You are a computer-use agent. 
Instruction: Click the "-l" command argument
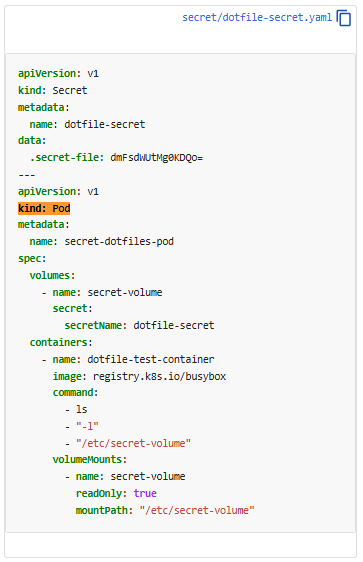click(x=87, y=426)
